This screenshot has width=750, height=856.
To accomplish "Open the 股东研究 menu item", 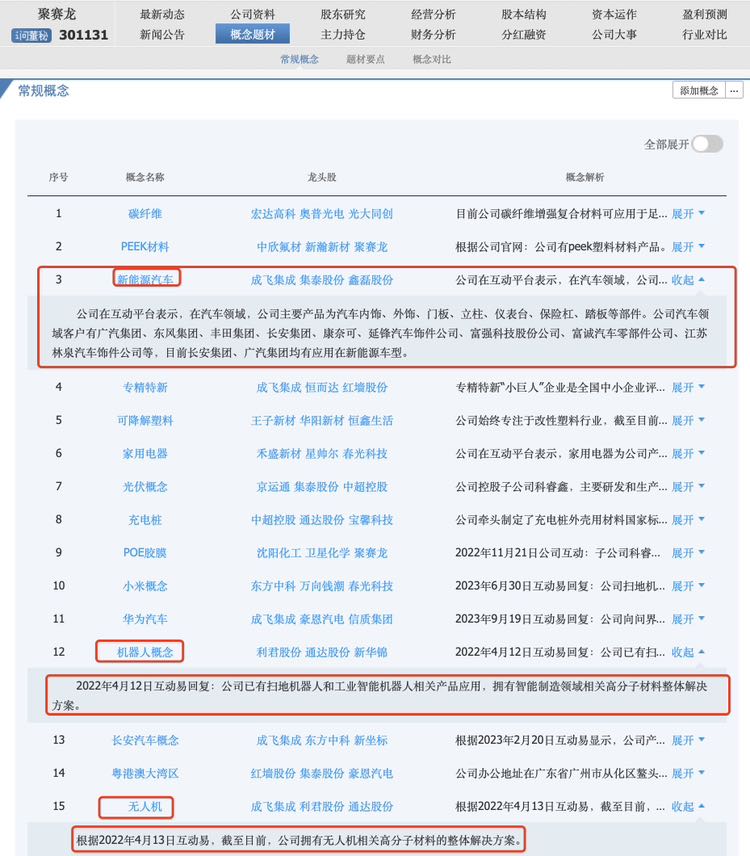I will point(343,14).
